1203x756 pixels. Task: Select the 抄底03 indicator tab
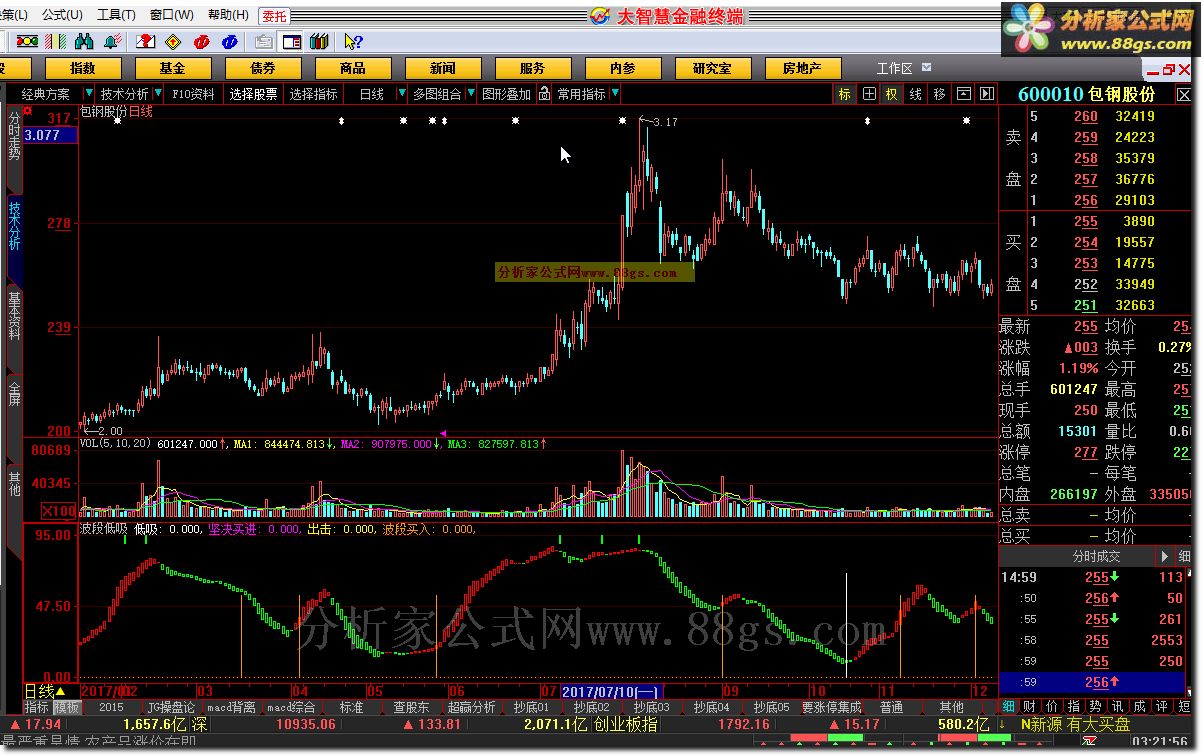tap(651, 706)
